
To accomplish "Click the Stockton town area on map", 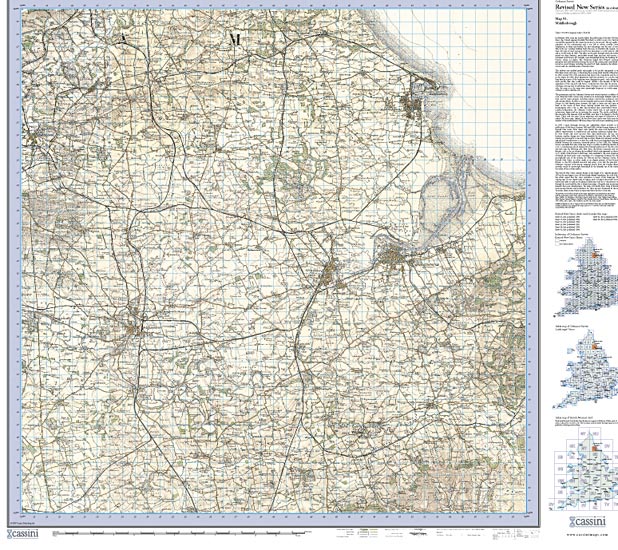I will pyautogui.click(x=330, y=277).
